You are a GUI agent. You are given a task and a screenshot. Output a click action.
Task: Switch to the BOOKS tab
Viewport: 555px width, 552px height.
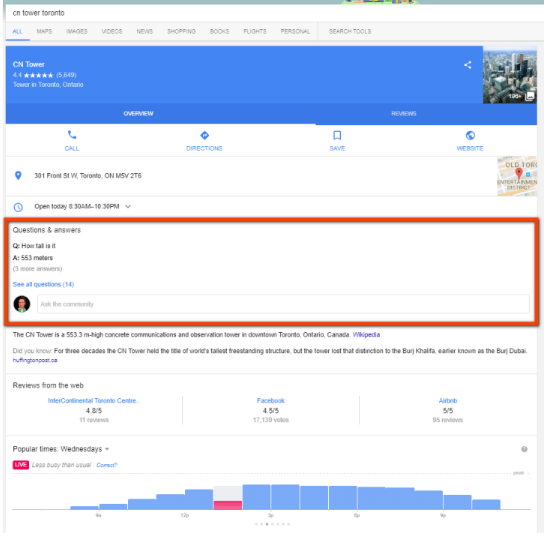coord(219,31)
